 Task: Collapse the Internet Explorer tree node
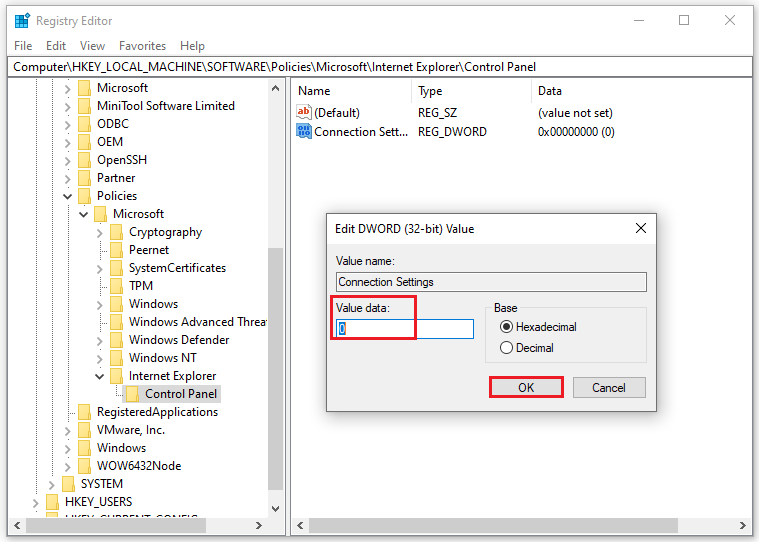[99, 376]
